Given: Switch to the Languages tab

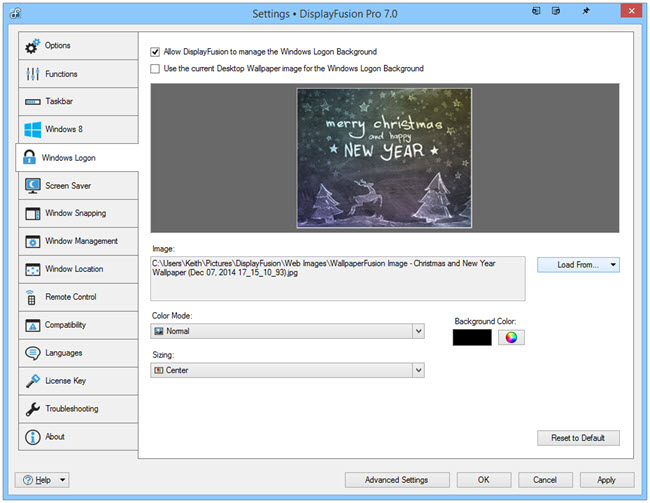Looking at the screenshot, I should tap(78, 353).
